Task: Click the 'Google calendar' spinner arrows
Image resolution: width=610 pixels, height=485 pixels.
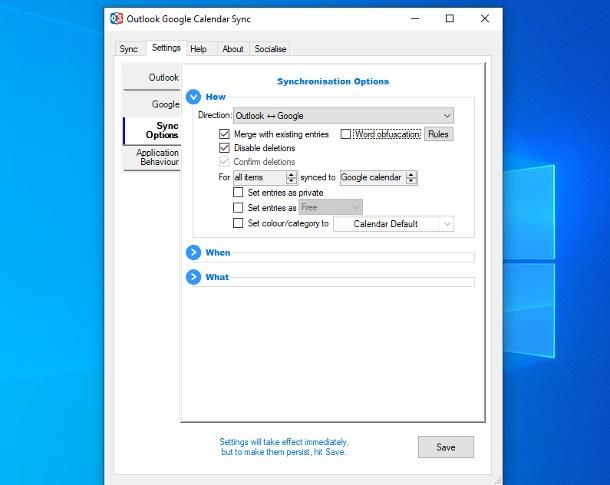Action: 411,178
